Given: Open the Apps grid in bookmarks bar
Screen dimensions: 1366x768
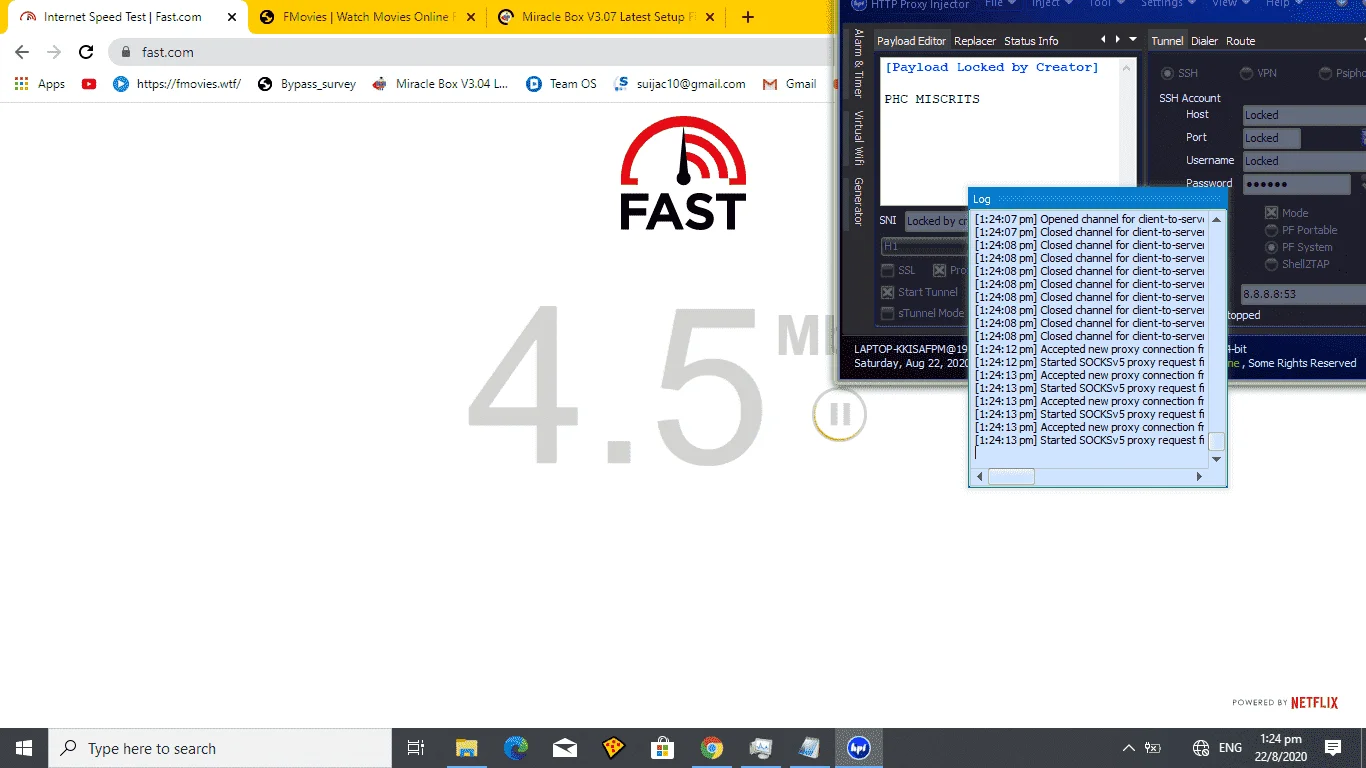Looking at the screenshot, I should tap(40, 84).
